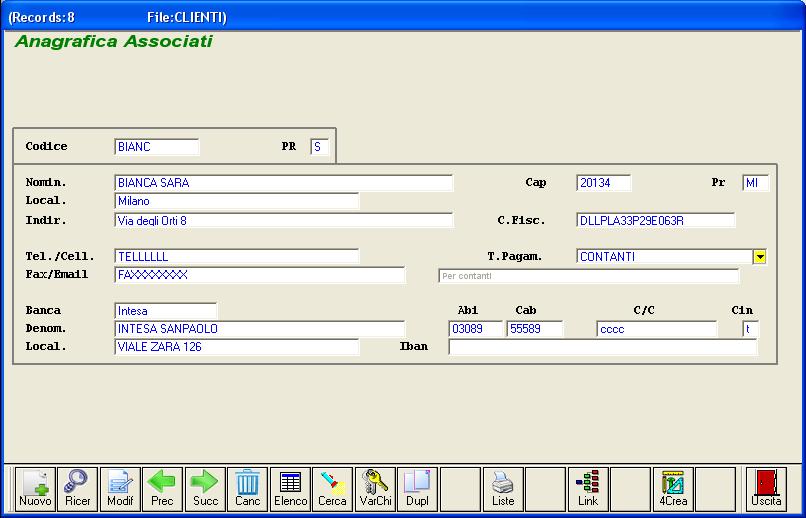Duplicate record with Dupl icon

coord(417,489)
